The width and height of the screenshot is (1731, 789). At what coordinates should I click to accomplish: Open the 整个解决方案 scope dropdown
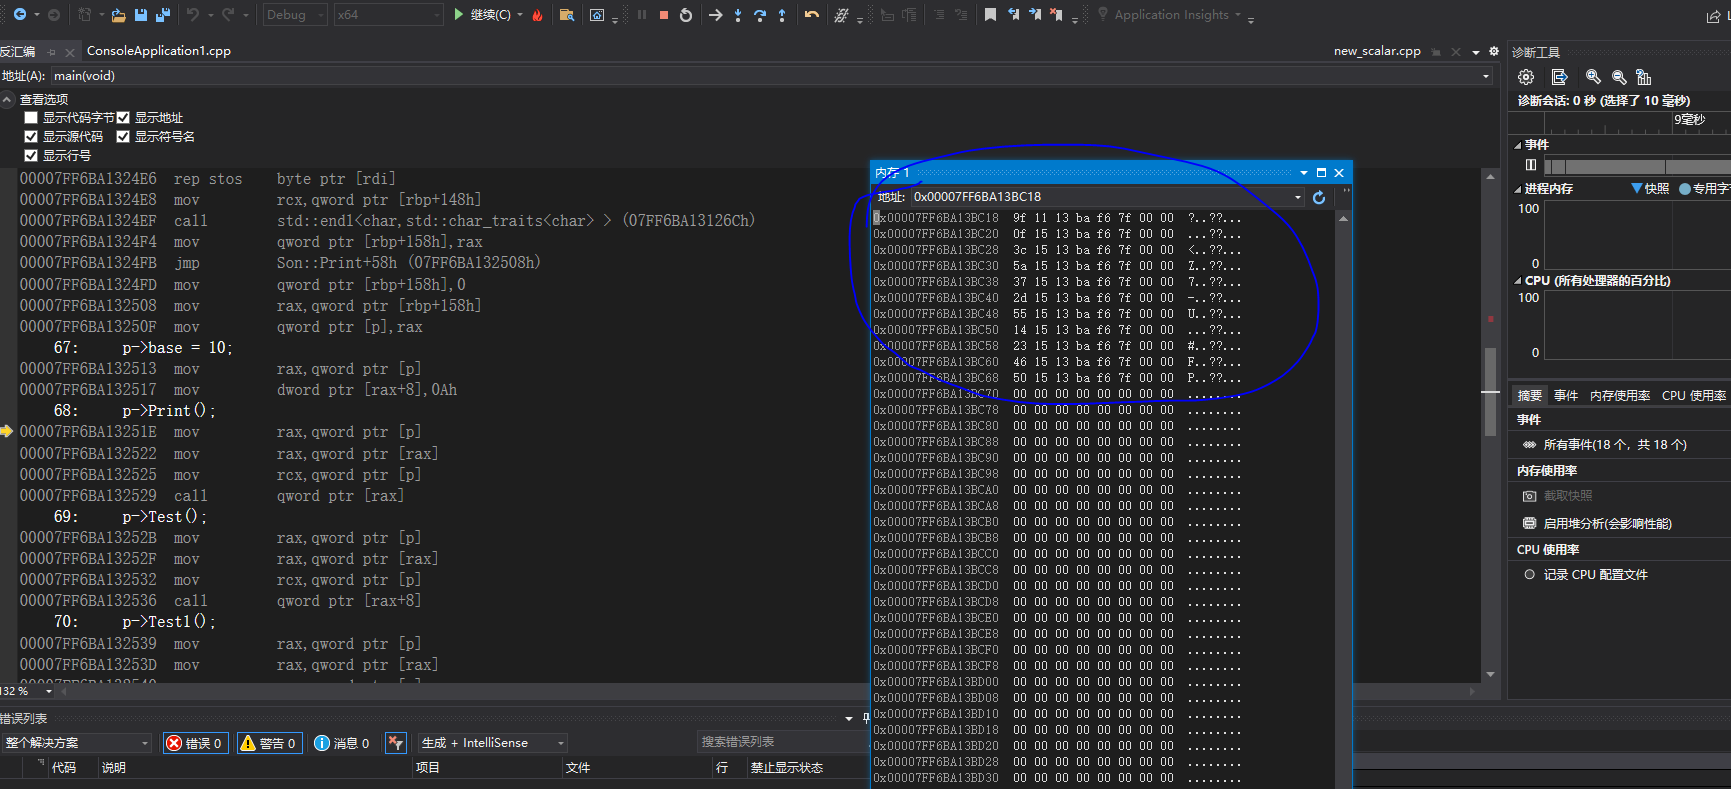point(77,743)
